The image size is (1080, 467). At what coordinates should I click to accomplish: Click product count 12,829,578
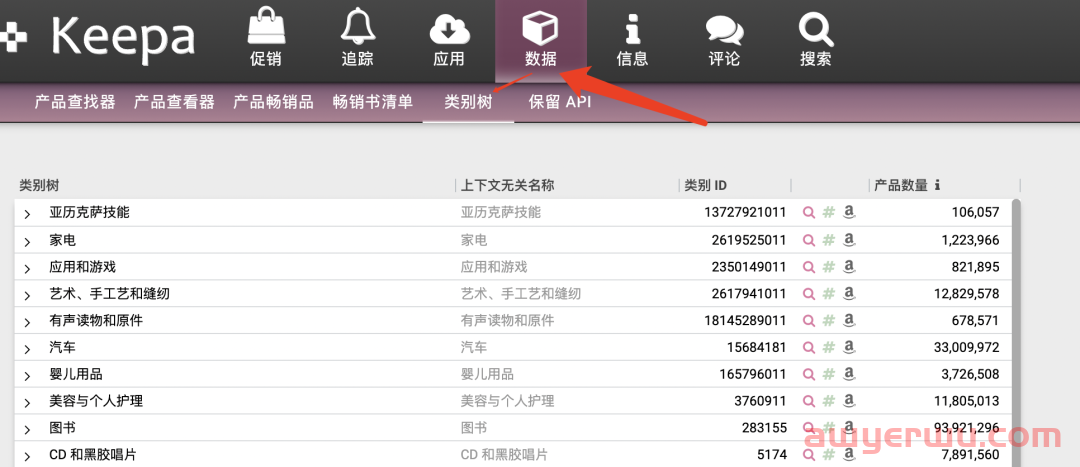click(966, 293)
